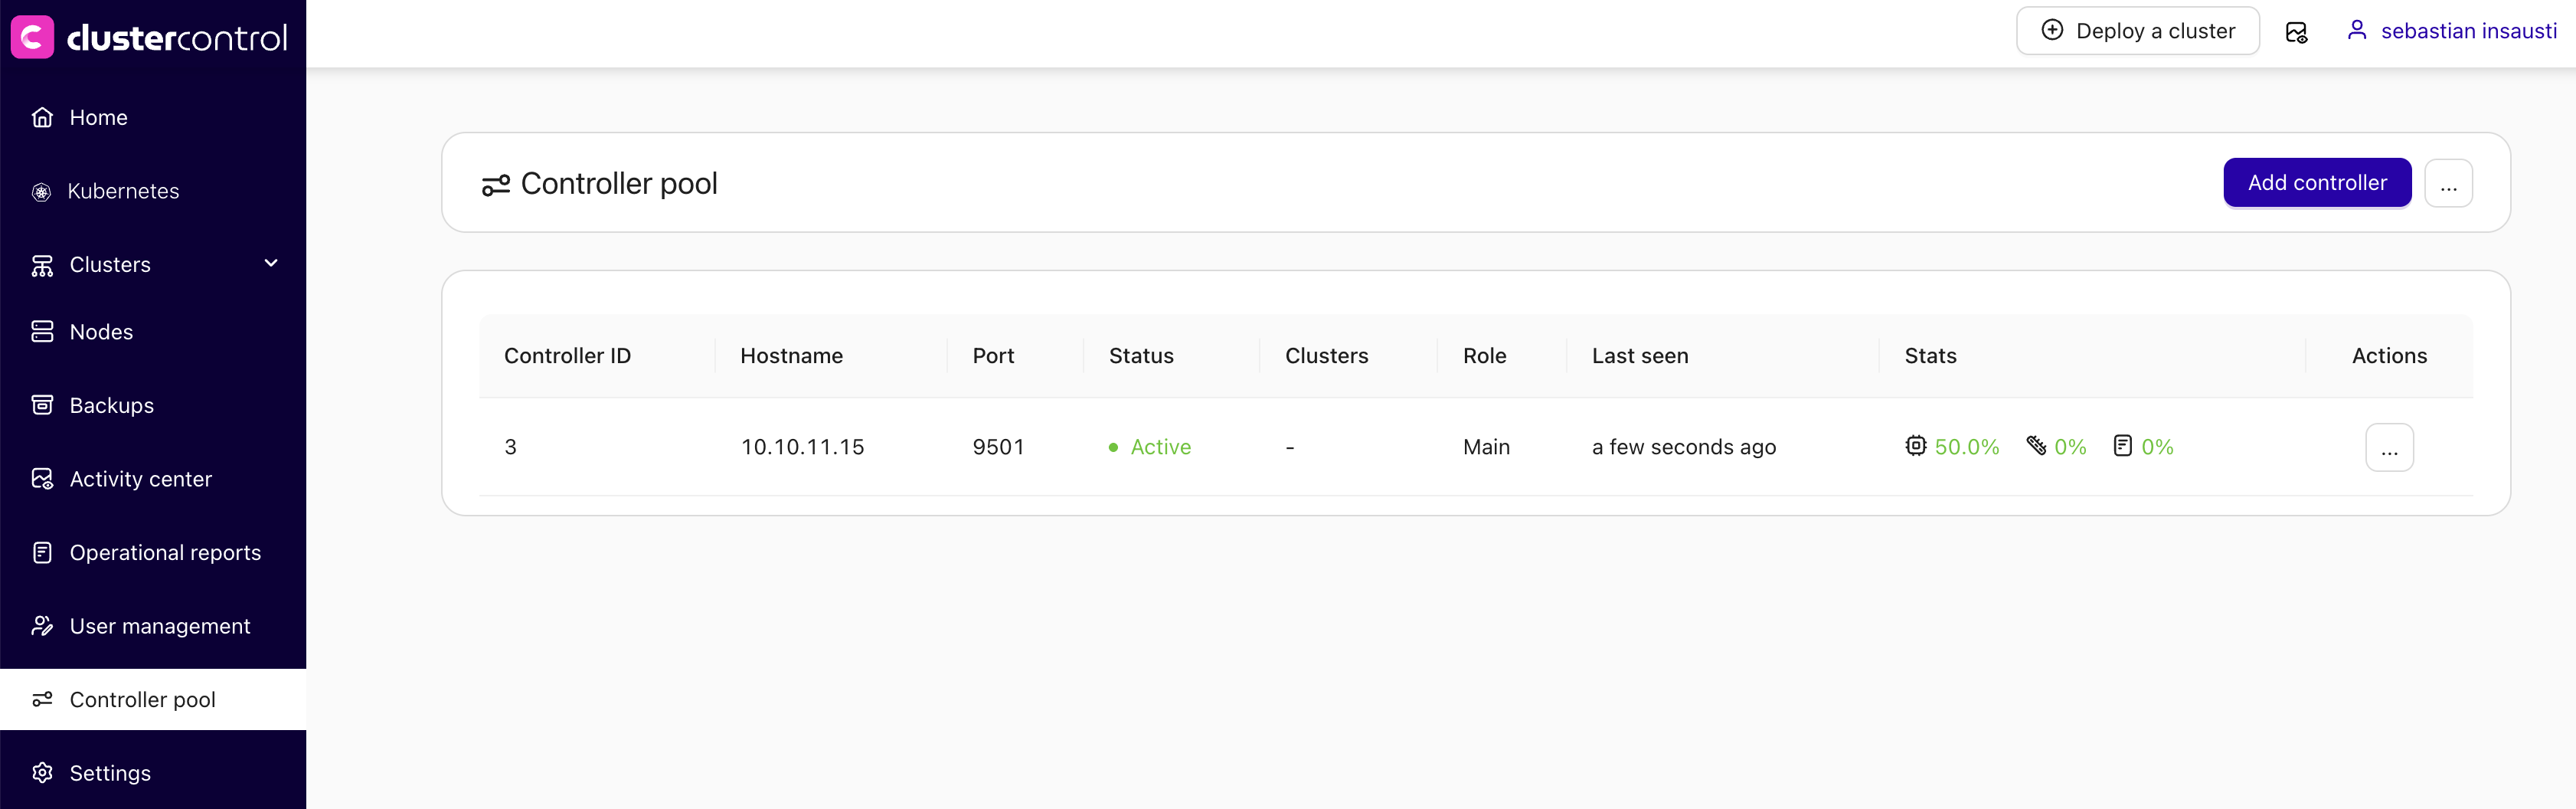
Task: Click the Nodes icon in sidebar
Action: click(41, 331)
